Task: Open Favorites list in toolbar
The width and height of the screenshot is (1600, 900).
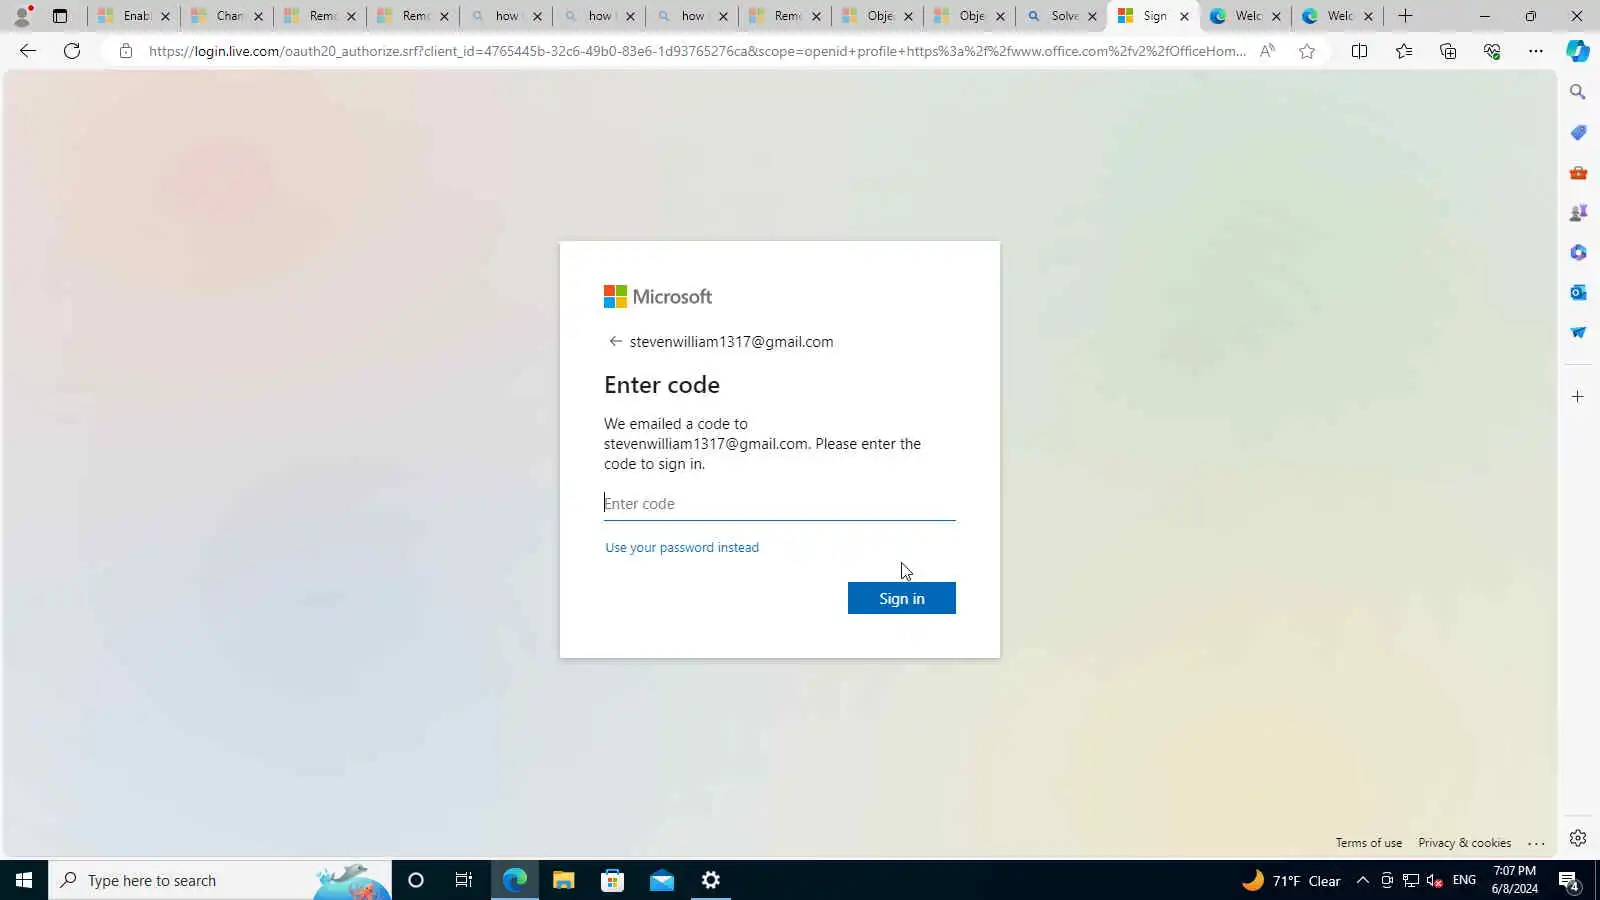Action: (1404, 51)
